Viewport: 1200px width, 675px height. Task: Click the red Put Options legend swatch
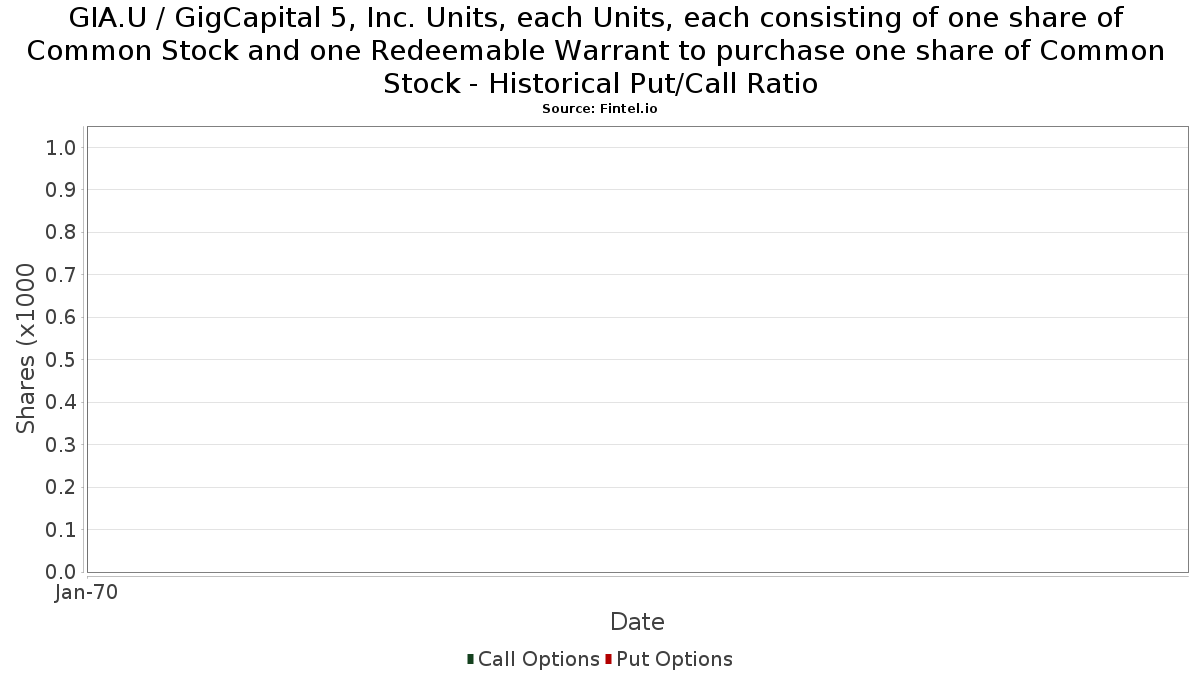[608, 659]
